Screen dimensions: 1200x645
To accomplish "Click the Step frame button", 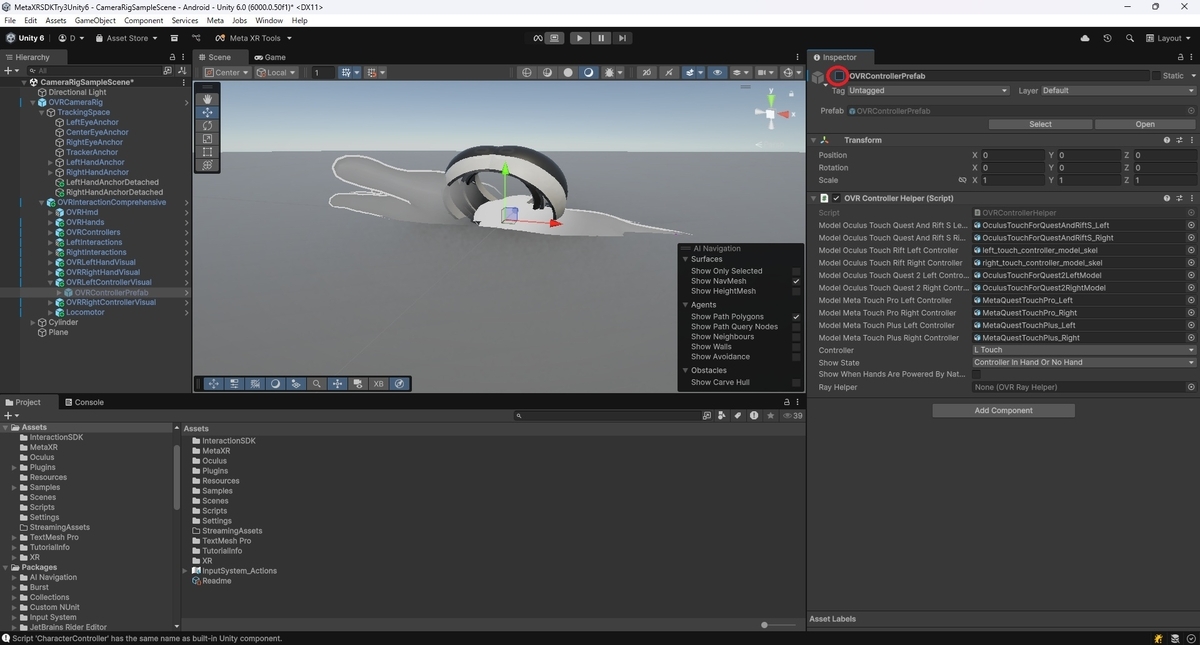I will 622,38.
